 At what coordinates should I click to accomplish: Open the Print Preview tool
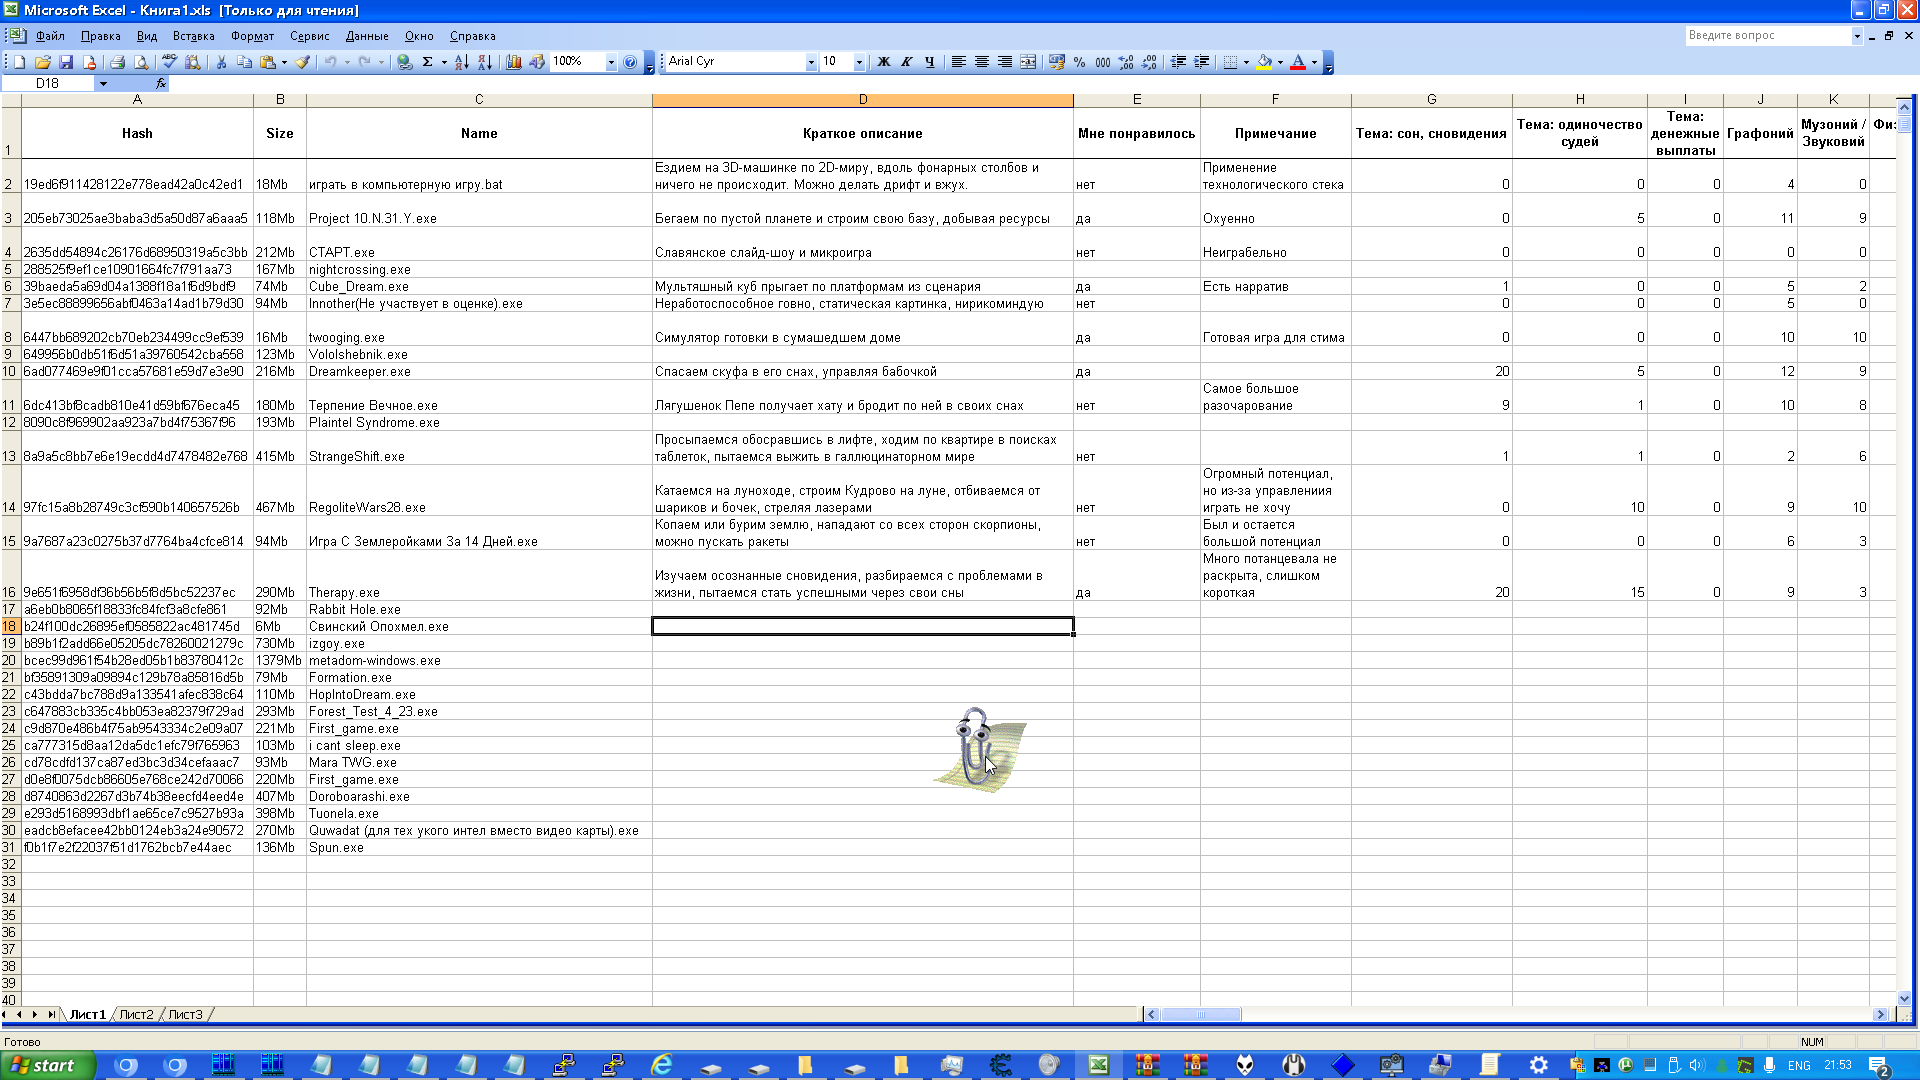pyautogui.click(x=141, y=62)
